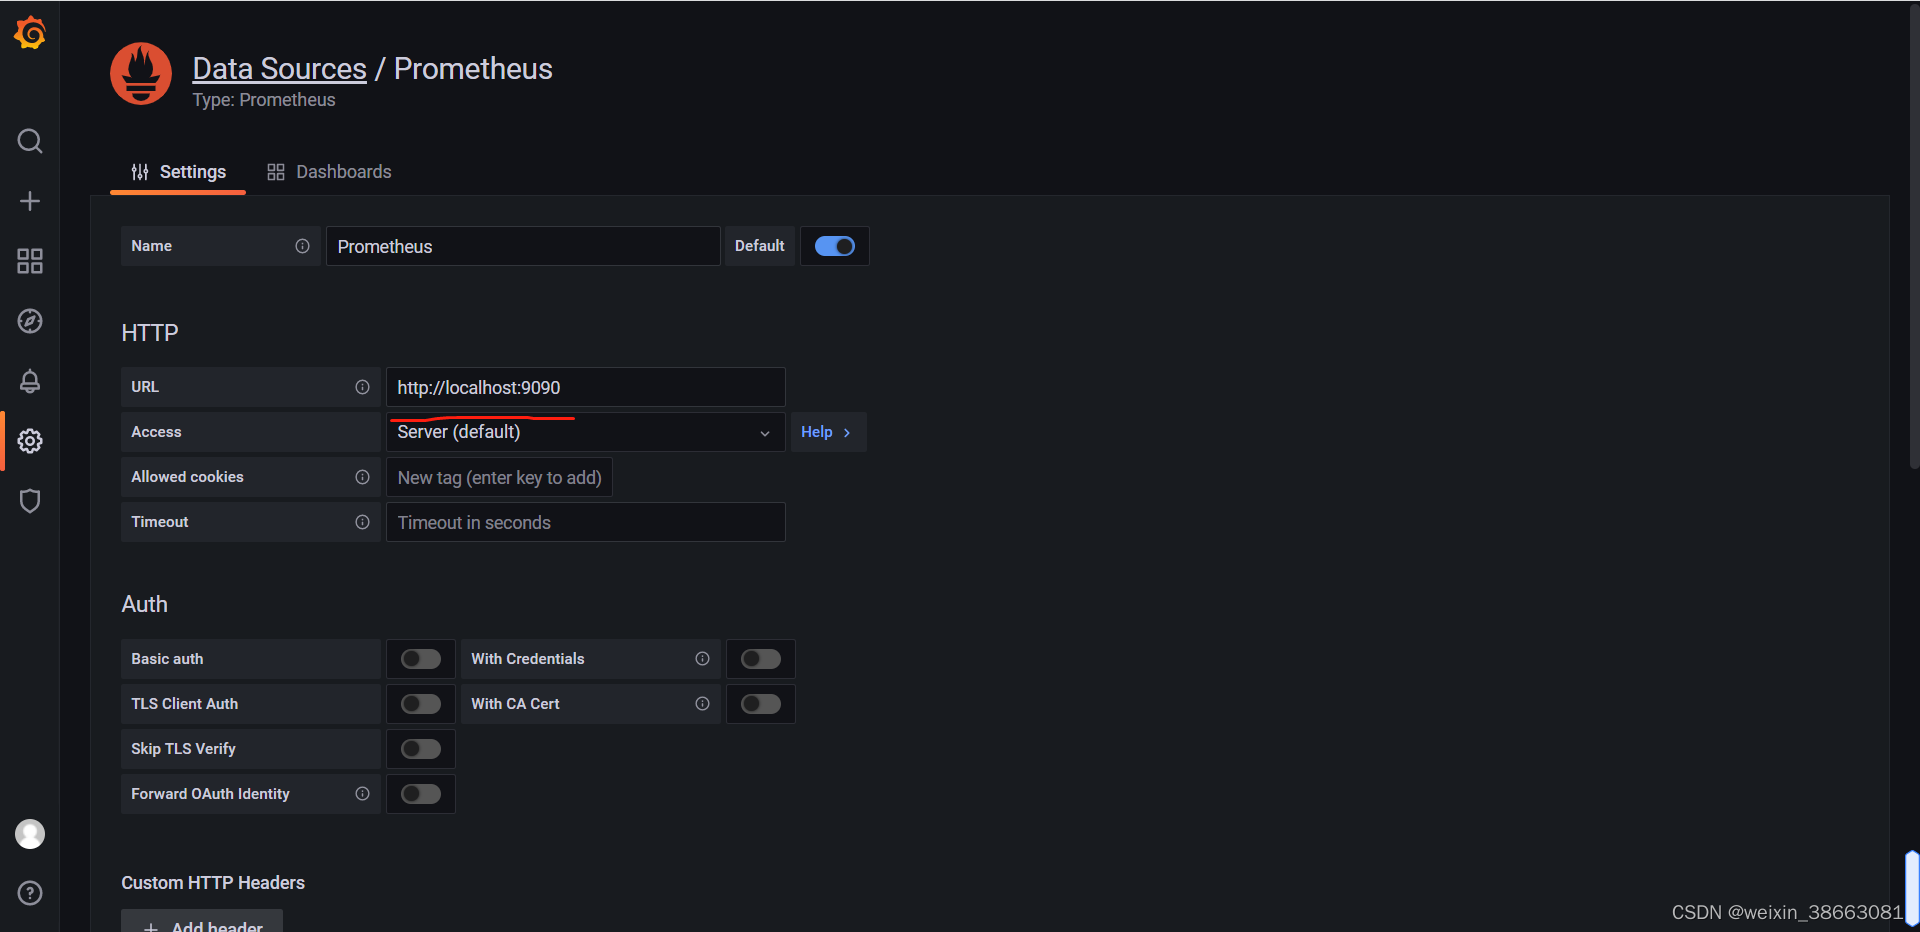Go to the Data Sources breadcrumb link
Image resolution: width=1920 pixels, height=932 pixels.
280,68
